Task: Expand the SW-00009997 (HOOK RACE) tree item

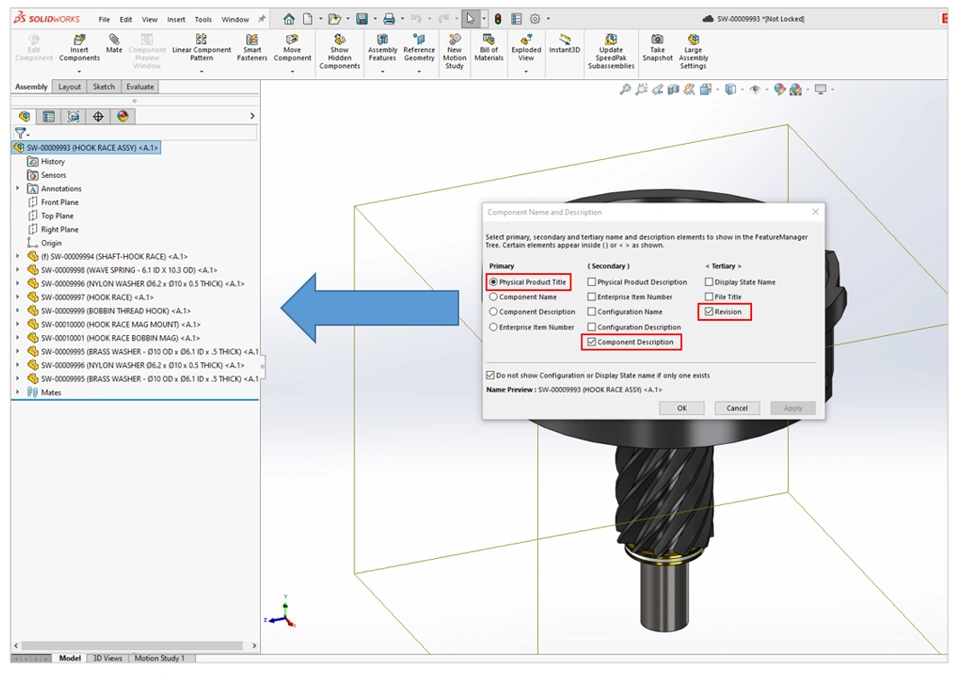Action: (x=18, y=297)
